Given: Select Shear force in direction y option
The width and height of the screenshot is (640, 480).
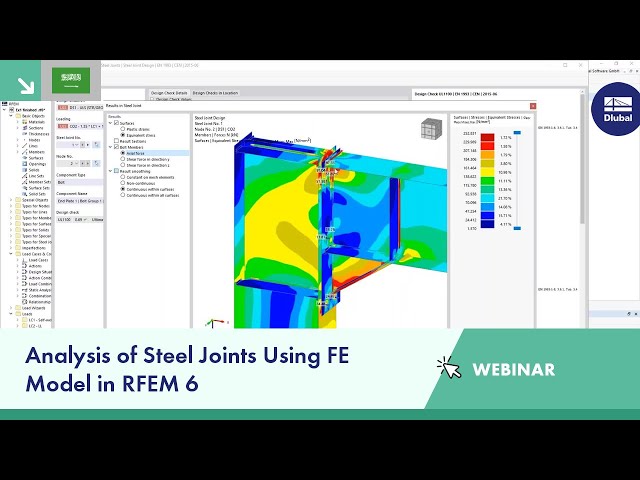Looking at the screenshot, I should pyautogui.click(x=122, y=159).
